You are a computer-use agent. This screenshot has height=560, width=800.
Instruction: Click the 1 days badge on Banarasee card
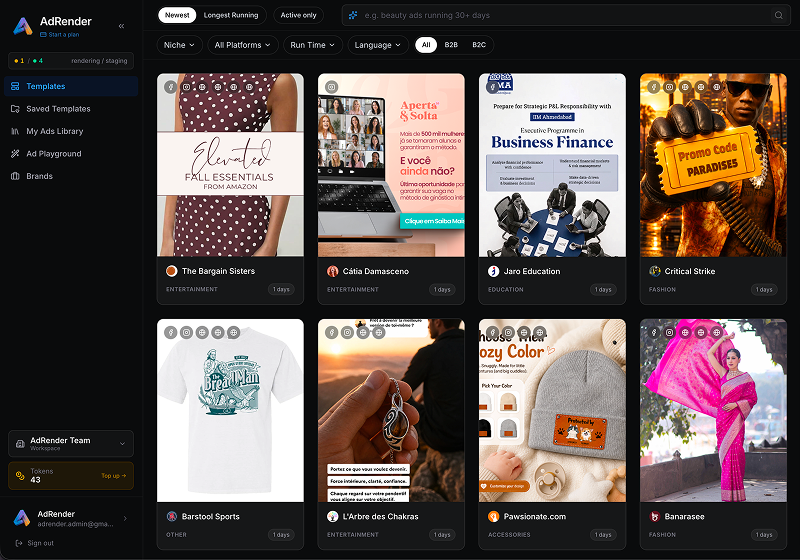[x=764, y=535]
